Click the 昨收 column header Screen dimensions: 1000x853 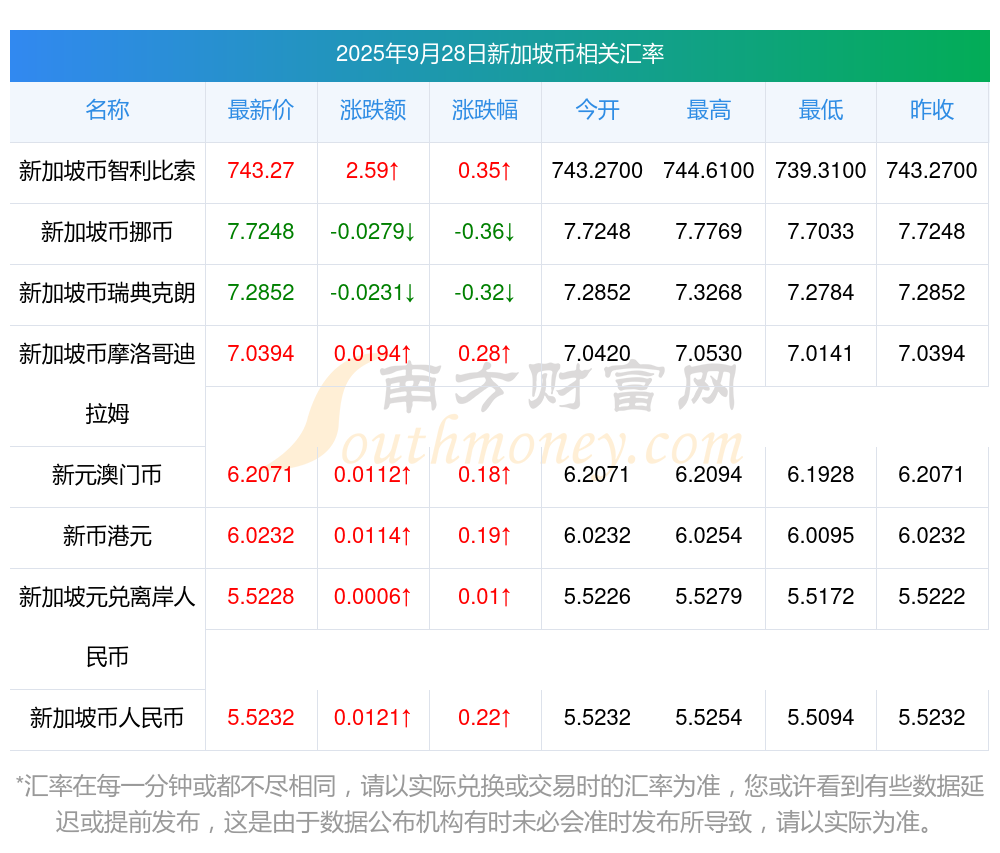pos(932,110)
